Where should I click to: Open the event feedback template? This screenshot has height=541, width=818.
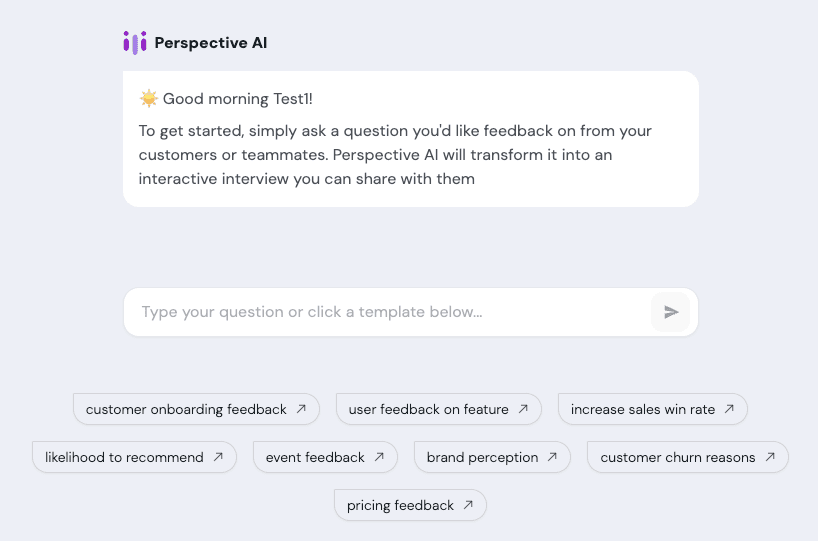tap(315, 457)
